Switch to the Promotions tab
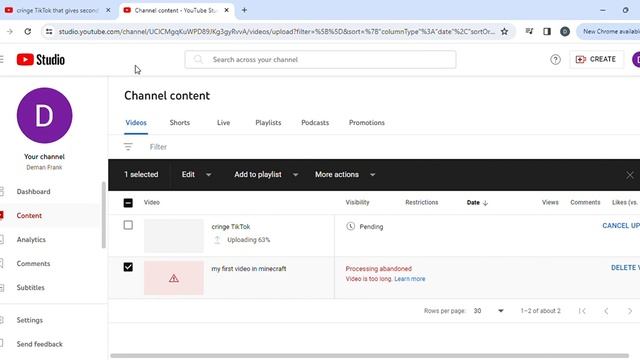Image resolution: width=640 pixels, height=360 pixels. [x=367, y=122]
